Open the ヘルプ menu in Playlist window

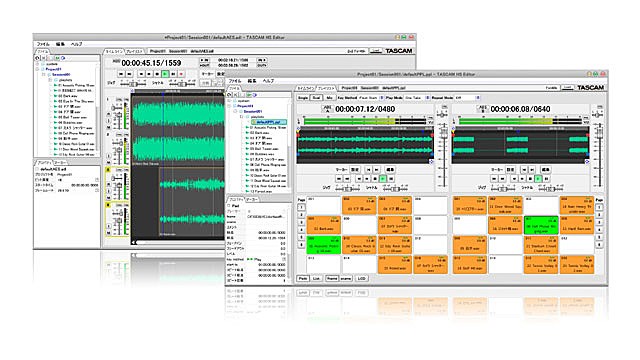(268, 81)
